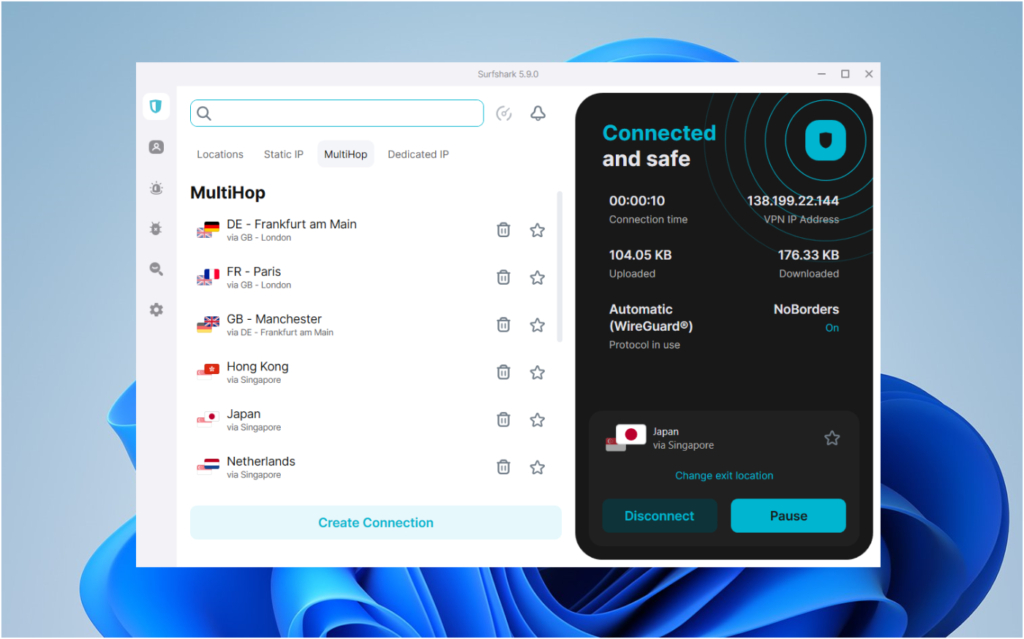Pause the current VPN connection

(x=788, y=516)
